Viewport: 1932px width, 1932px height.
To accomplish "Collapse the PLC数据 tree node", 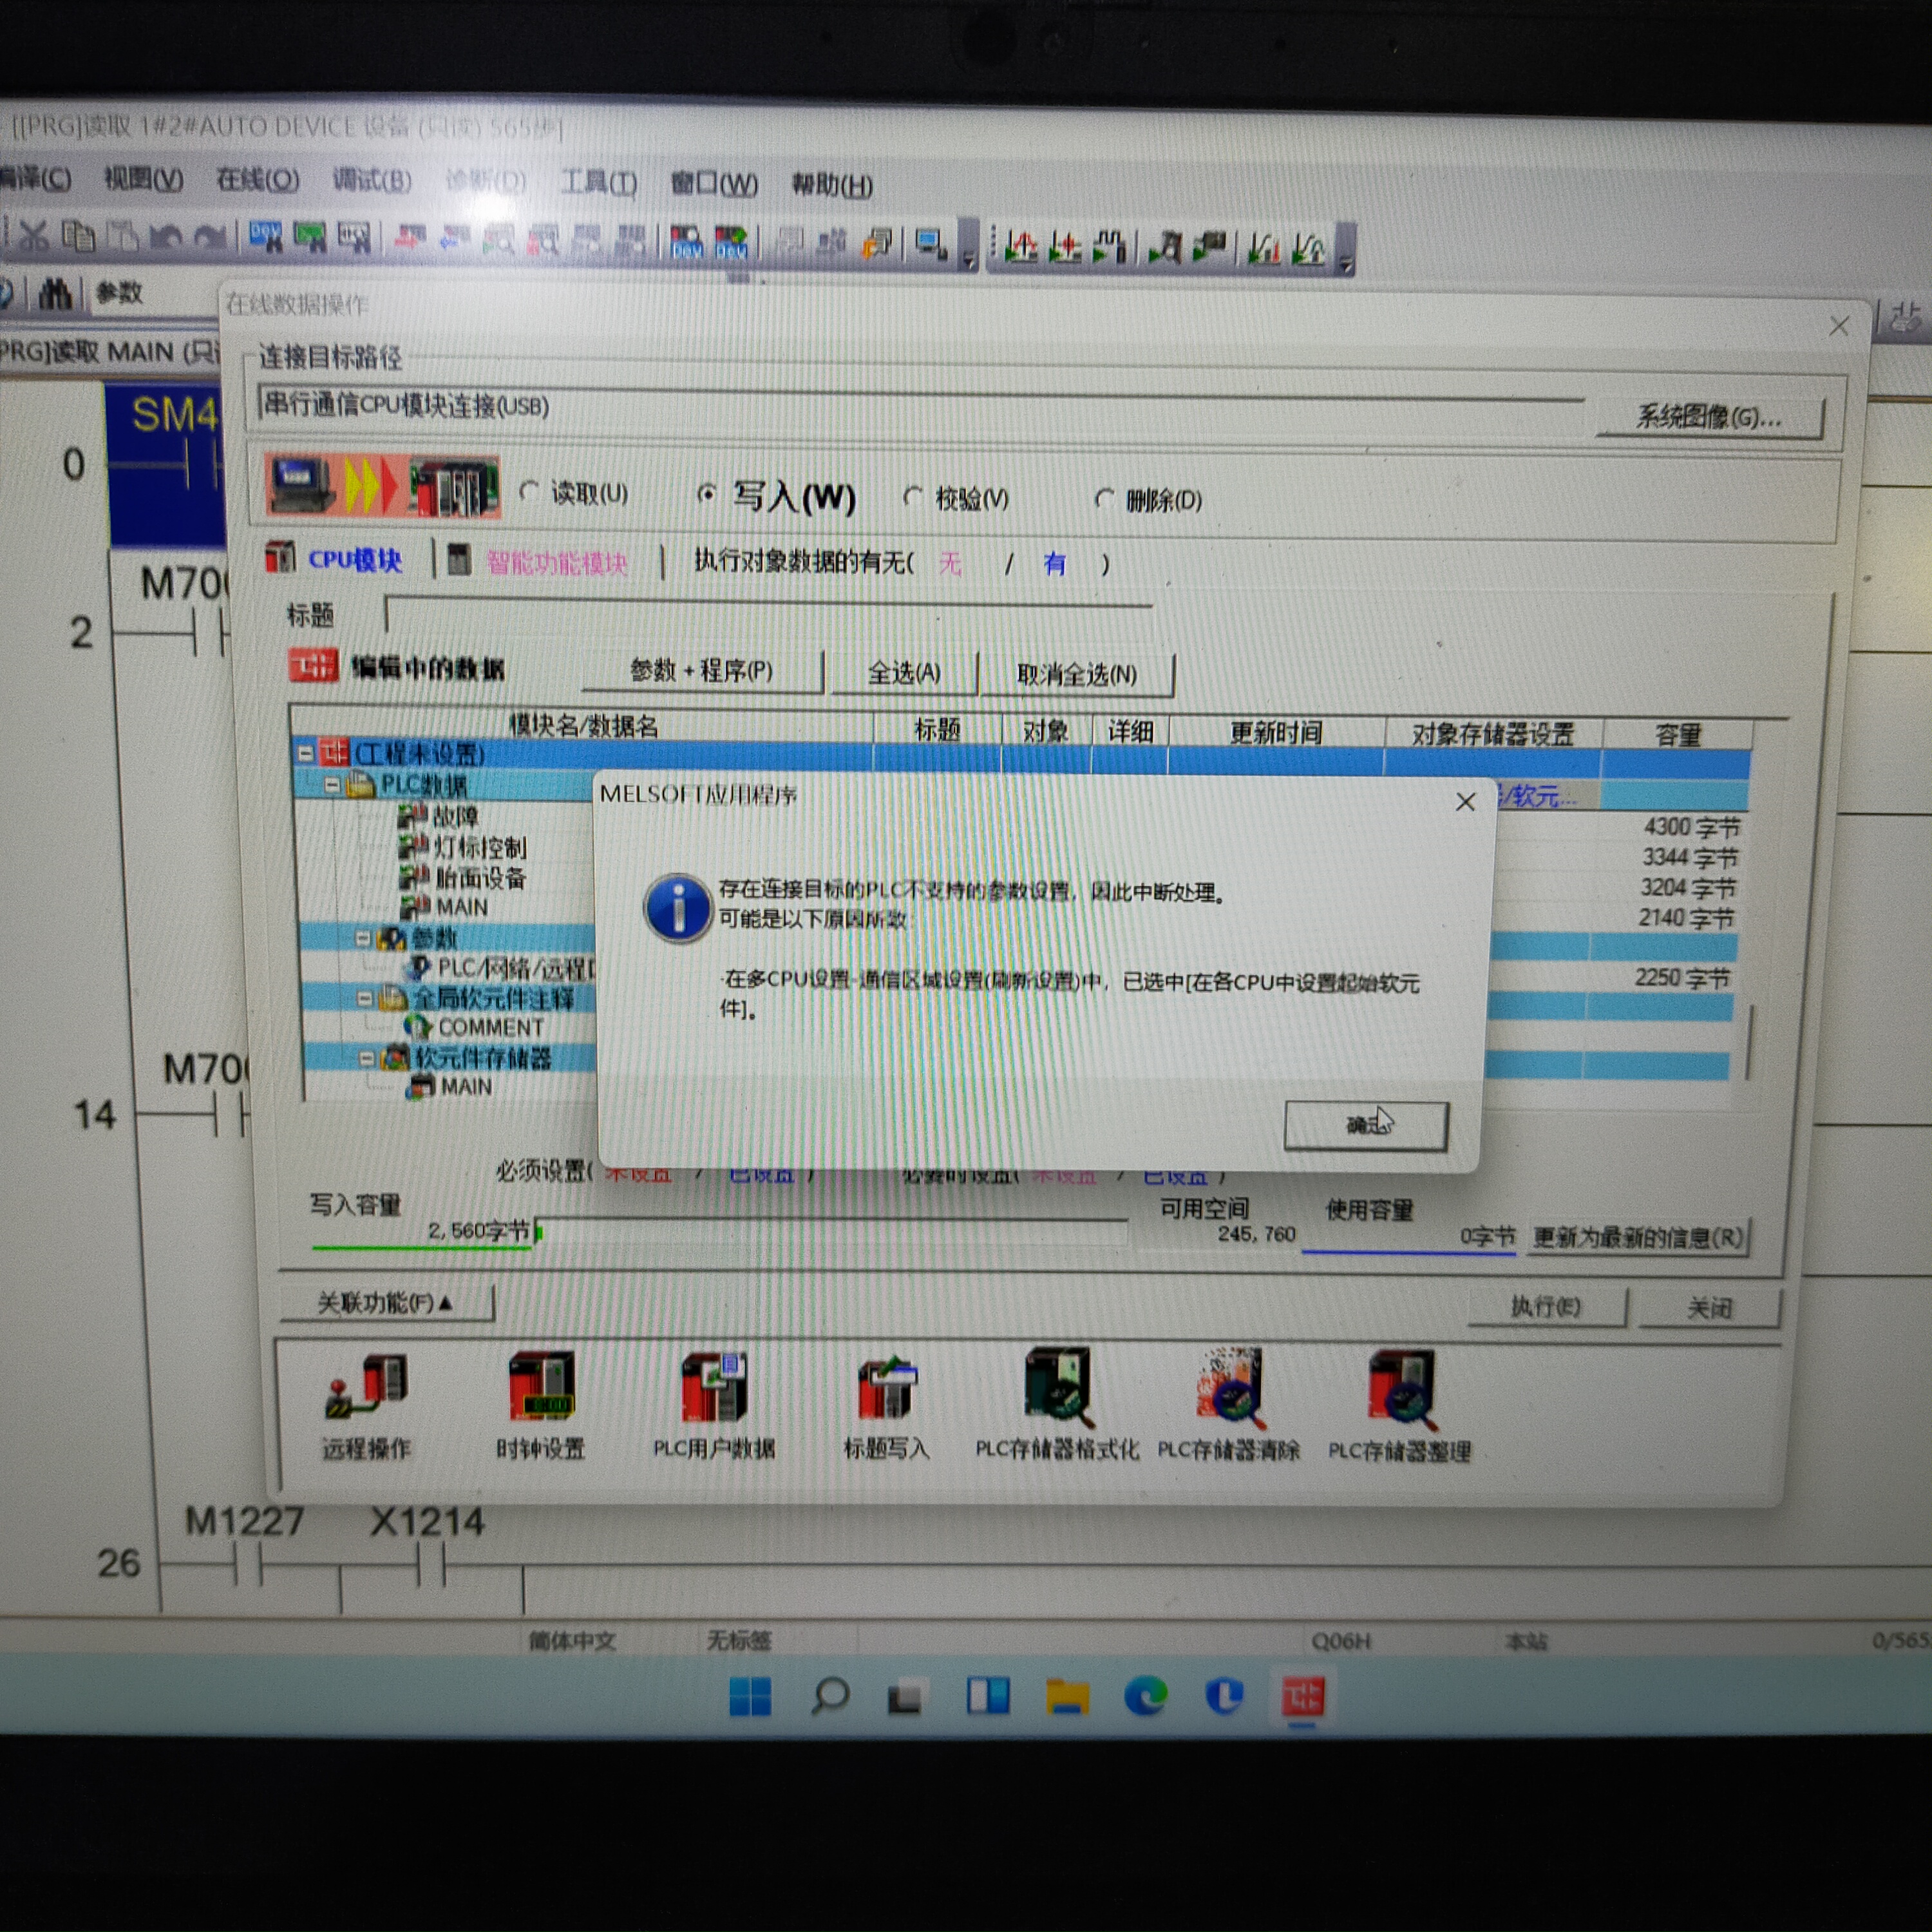I will [x=332, y=785].
